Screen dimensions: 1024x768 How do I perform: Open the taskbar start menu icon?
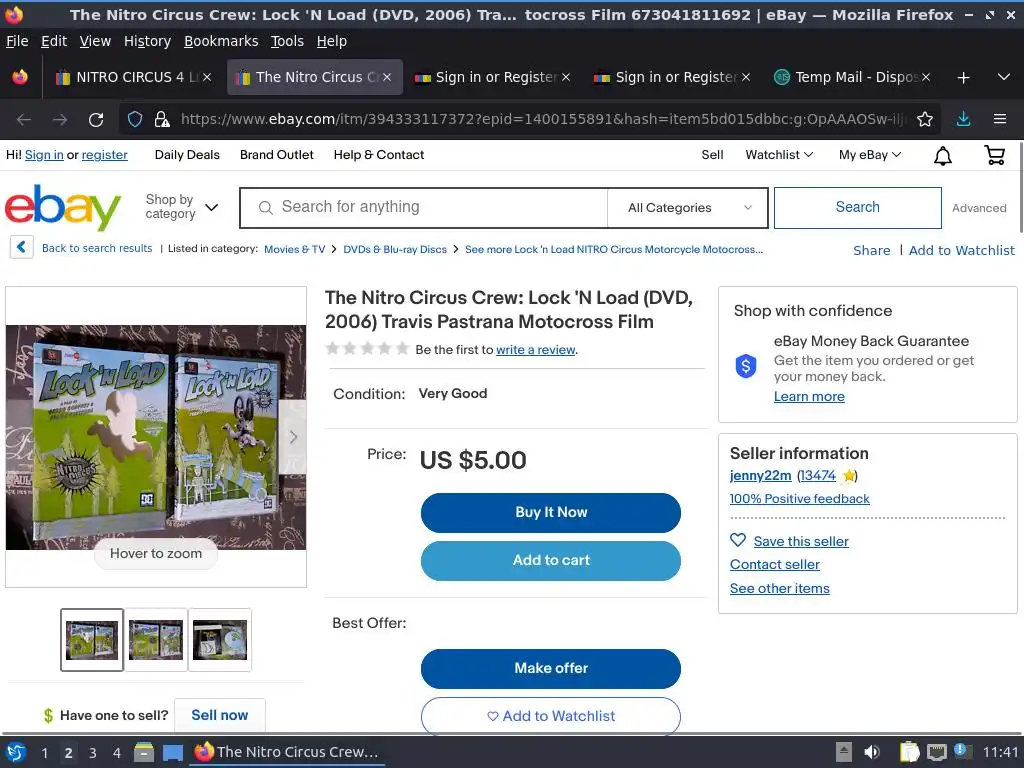pyautogui.click(x=16, y=752)
